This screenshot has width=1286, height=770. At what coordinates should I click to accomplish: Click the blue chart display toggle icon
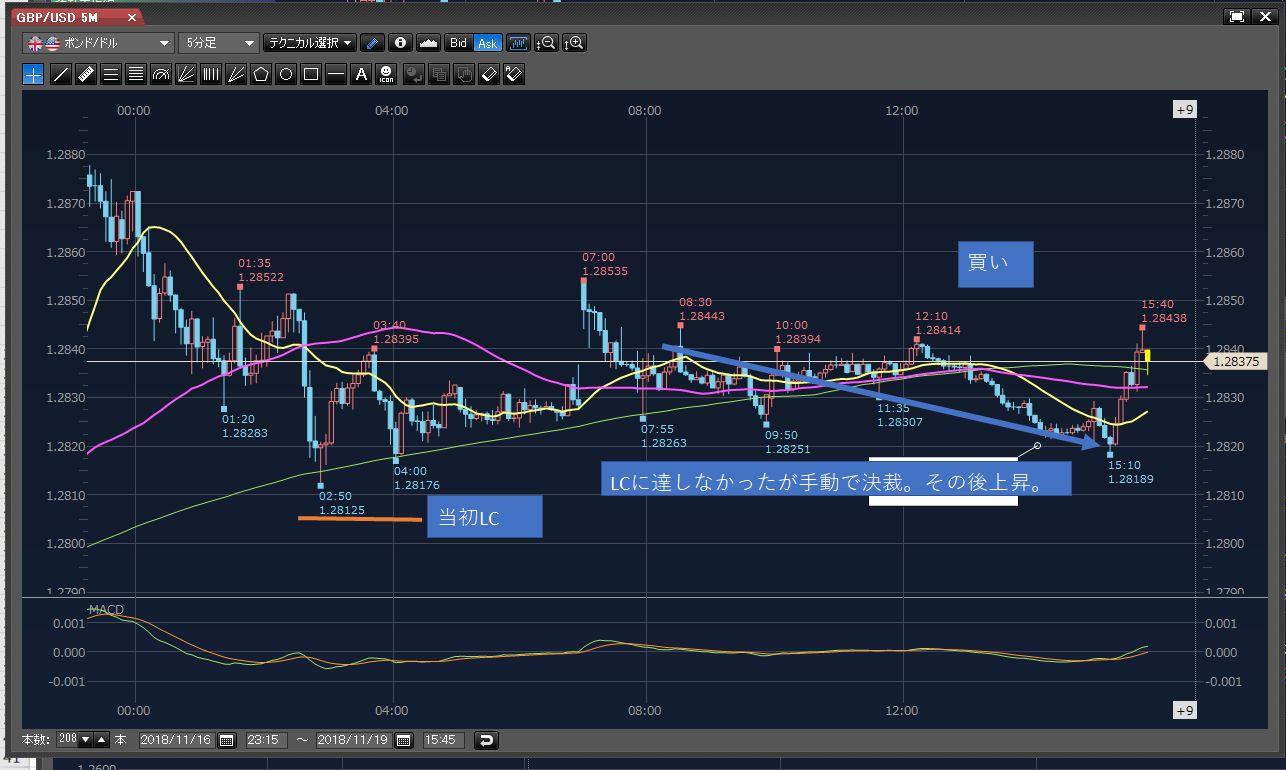(x=518, y=43)
